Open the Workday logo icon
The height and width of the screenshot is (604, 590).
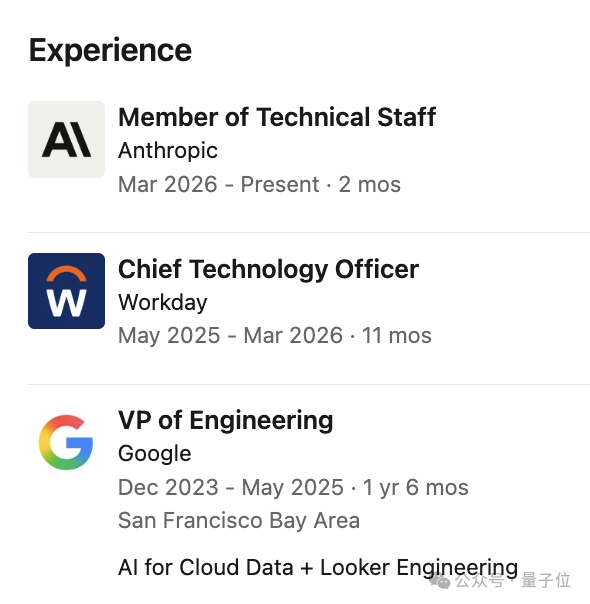tap(66, 291)
